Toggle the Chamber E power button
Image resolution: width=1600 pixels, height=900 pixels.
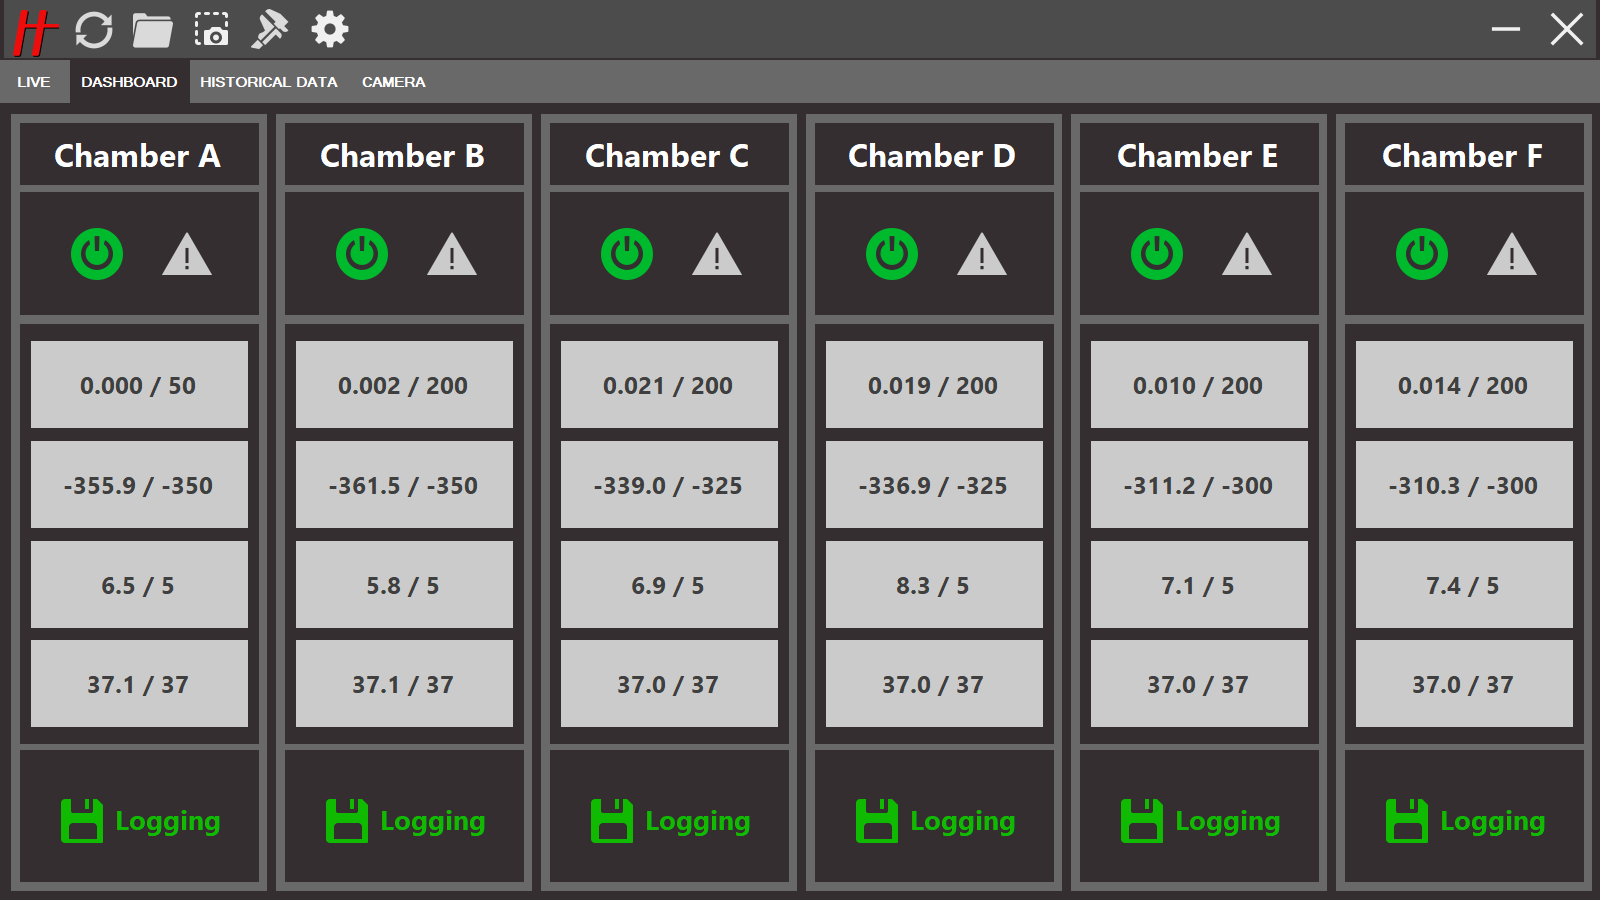tap(1157, 254)
